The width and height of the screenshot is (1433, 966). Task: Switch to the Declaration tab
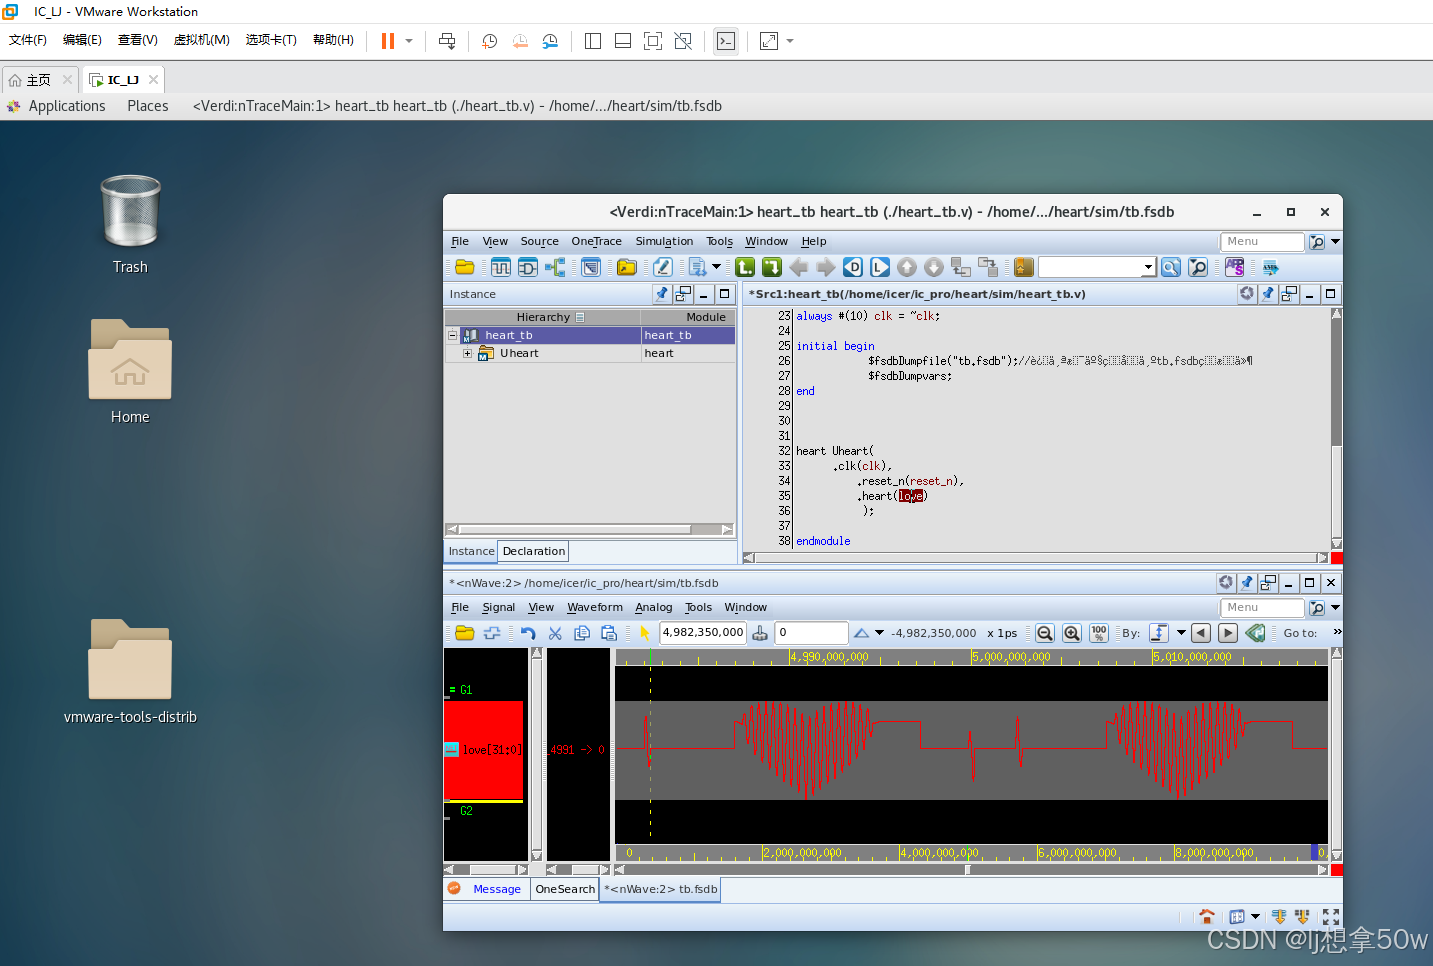click(533, 551)
